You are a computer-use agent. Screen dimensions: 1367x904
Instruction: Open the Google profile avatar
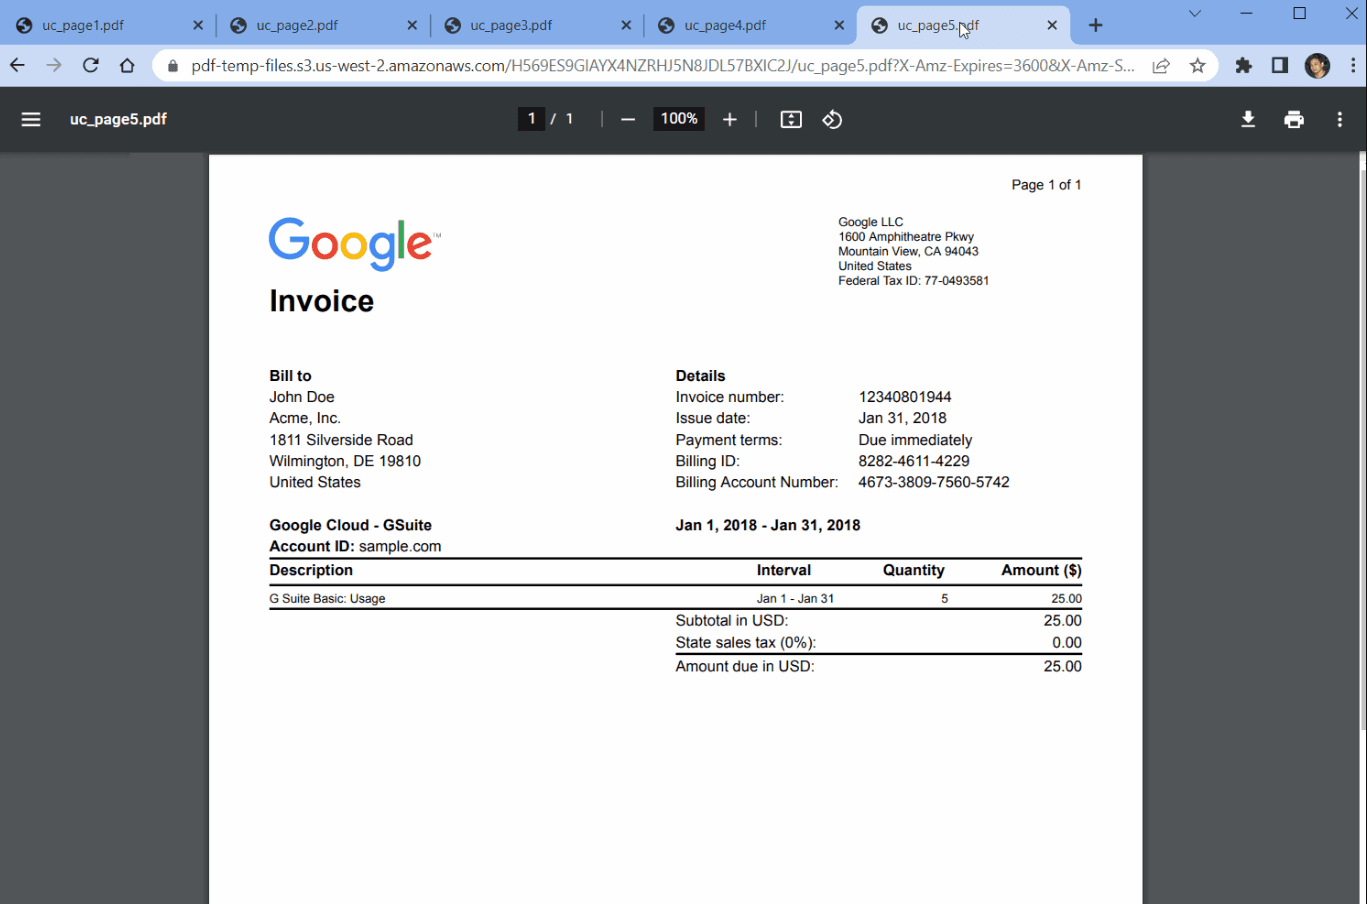(1317, 65)
